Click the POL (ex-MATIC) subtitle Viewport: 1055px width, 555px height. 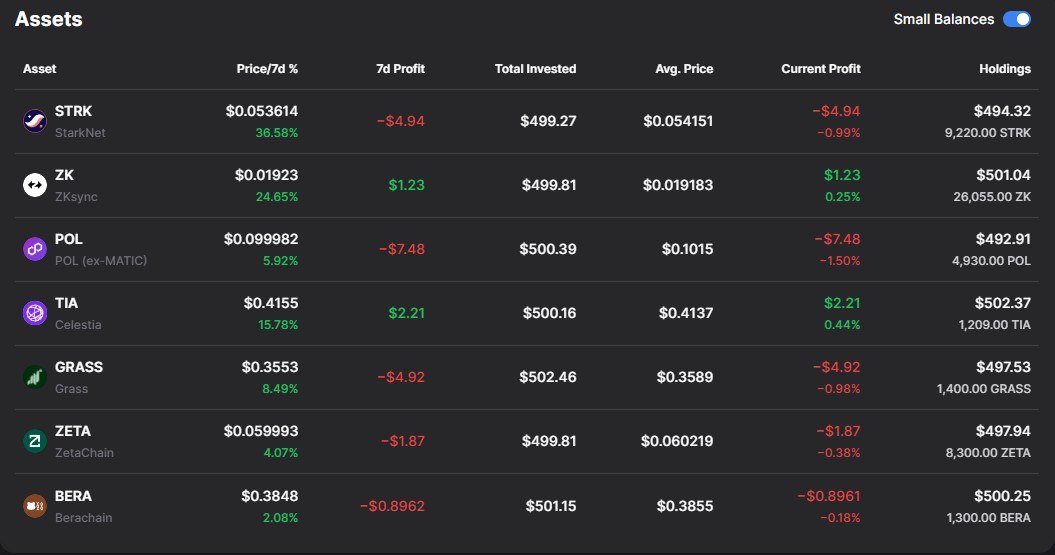coord(101,260)
